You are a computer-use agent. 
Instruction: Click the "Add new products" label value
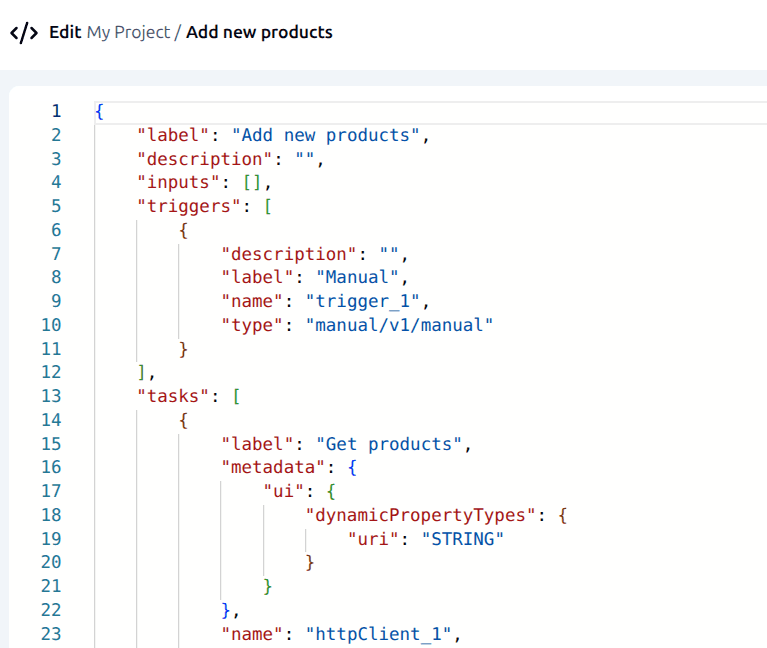tap(325, 135)
